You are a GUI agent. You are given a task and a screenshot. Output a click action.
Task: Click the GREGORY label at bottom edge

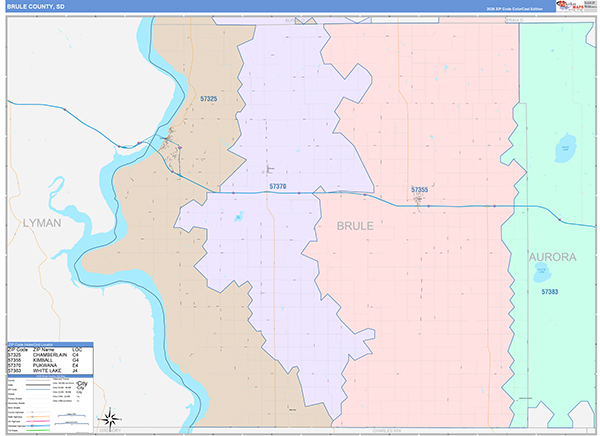(110, 431)
